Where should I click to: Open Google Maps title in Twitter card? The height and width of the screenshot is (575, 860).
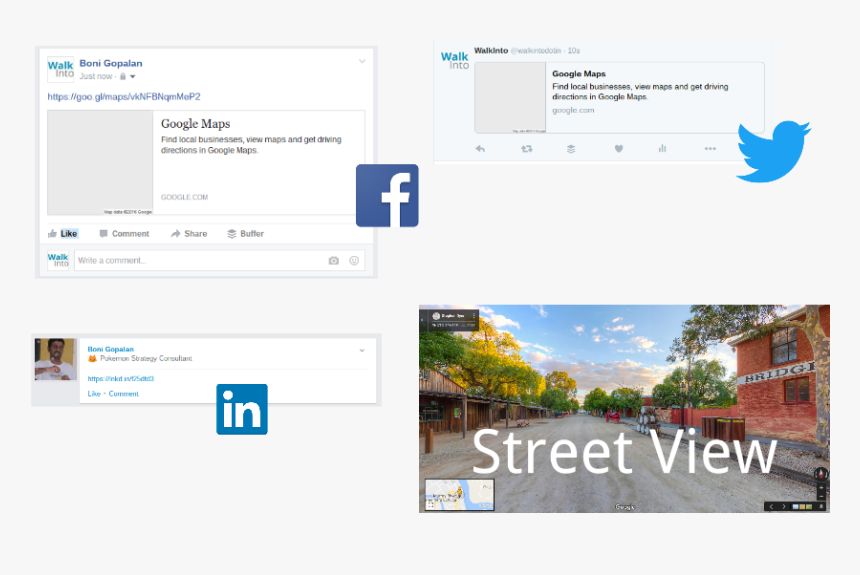pos(579,74)
